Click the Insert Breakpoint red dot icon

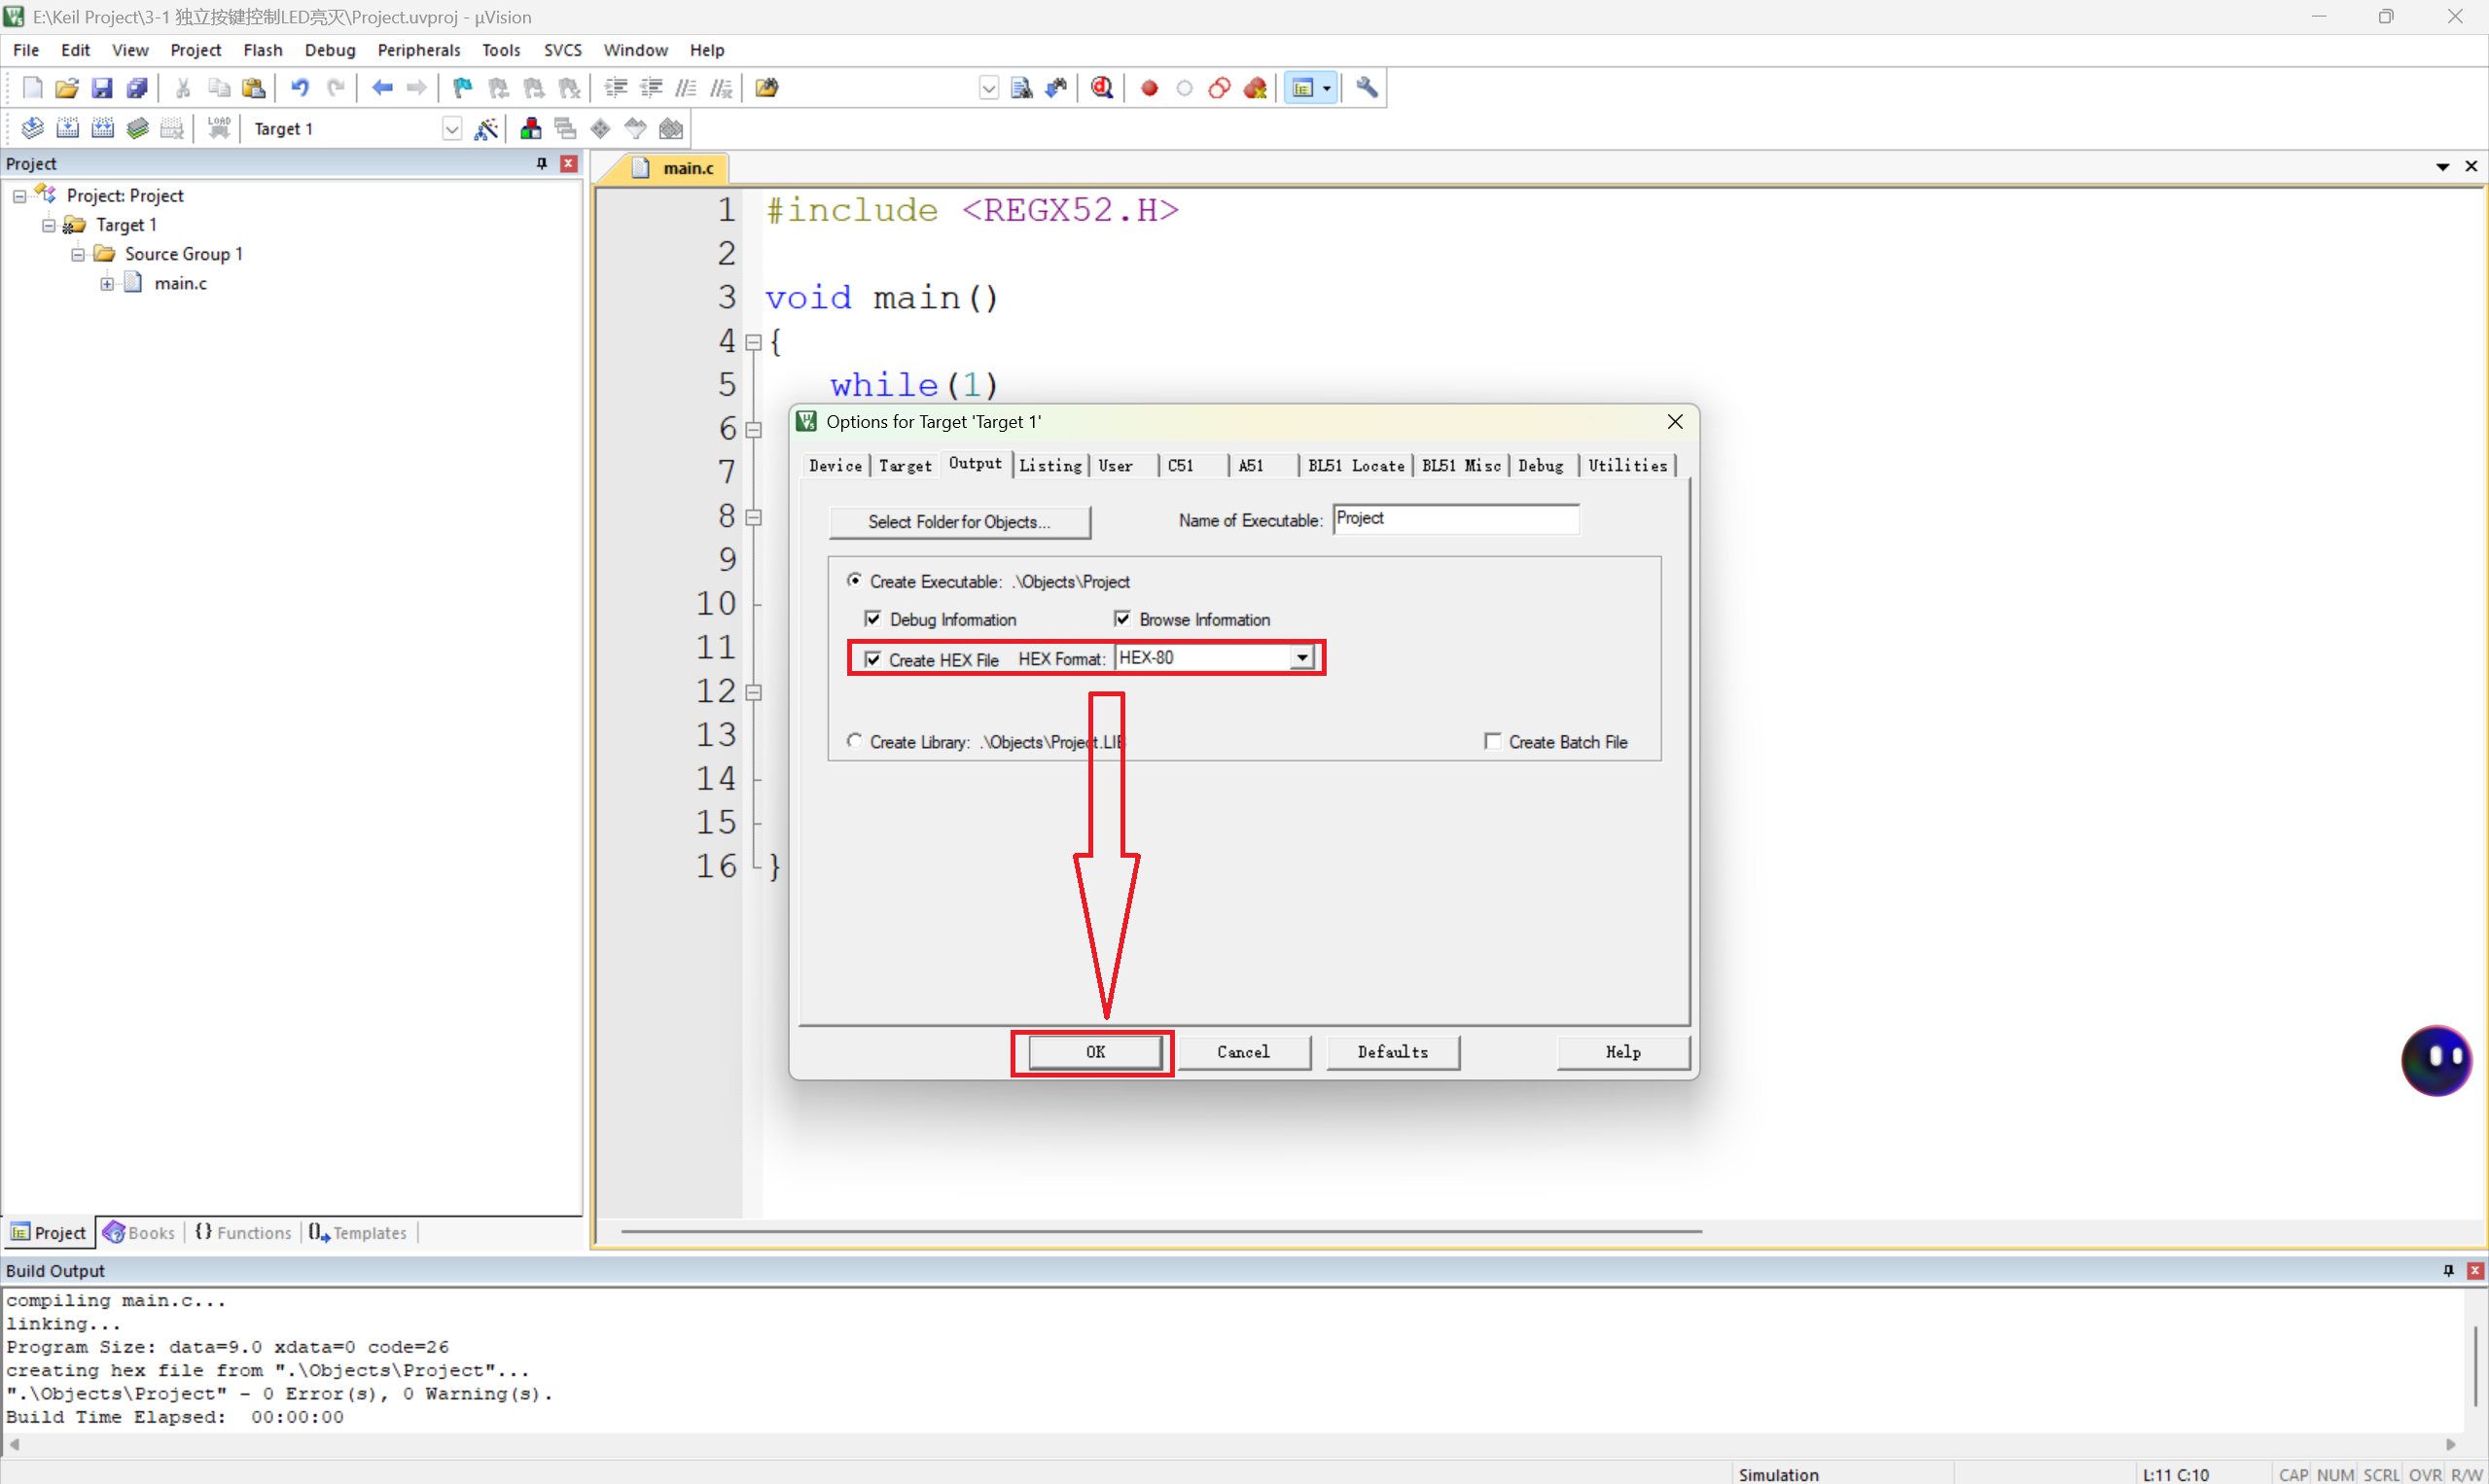coord(1149,88)
